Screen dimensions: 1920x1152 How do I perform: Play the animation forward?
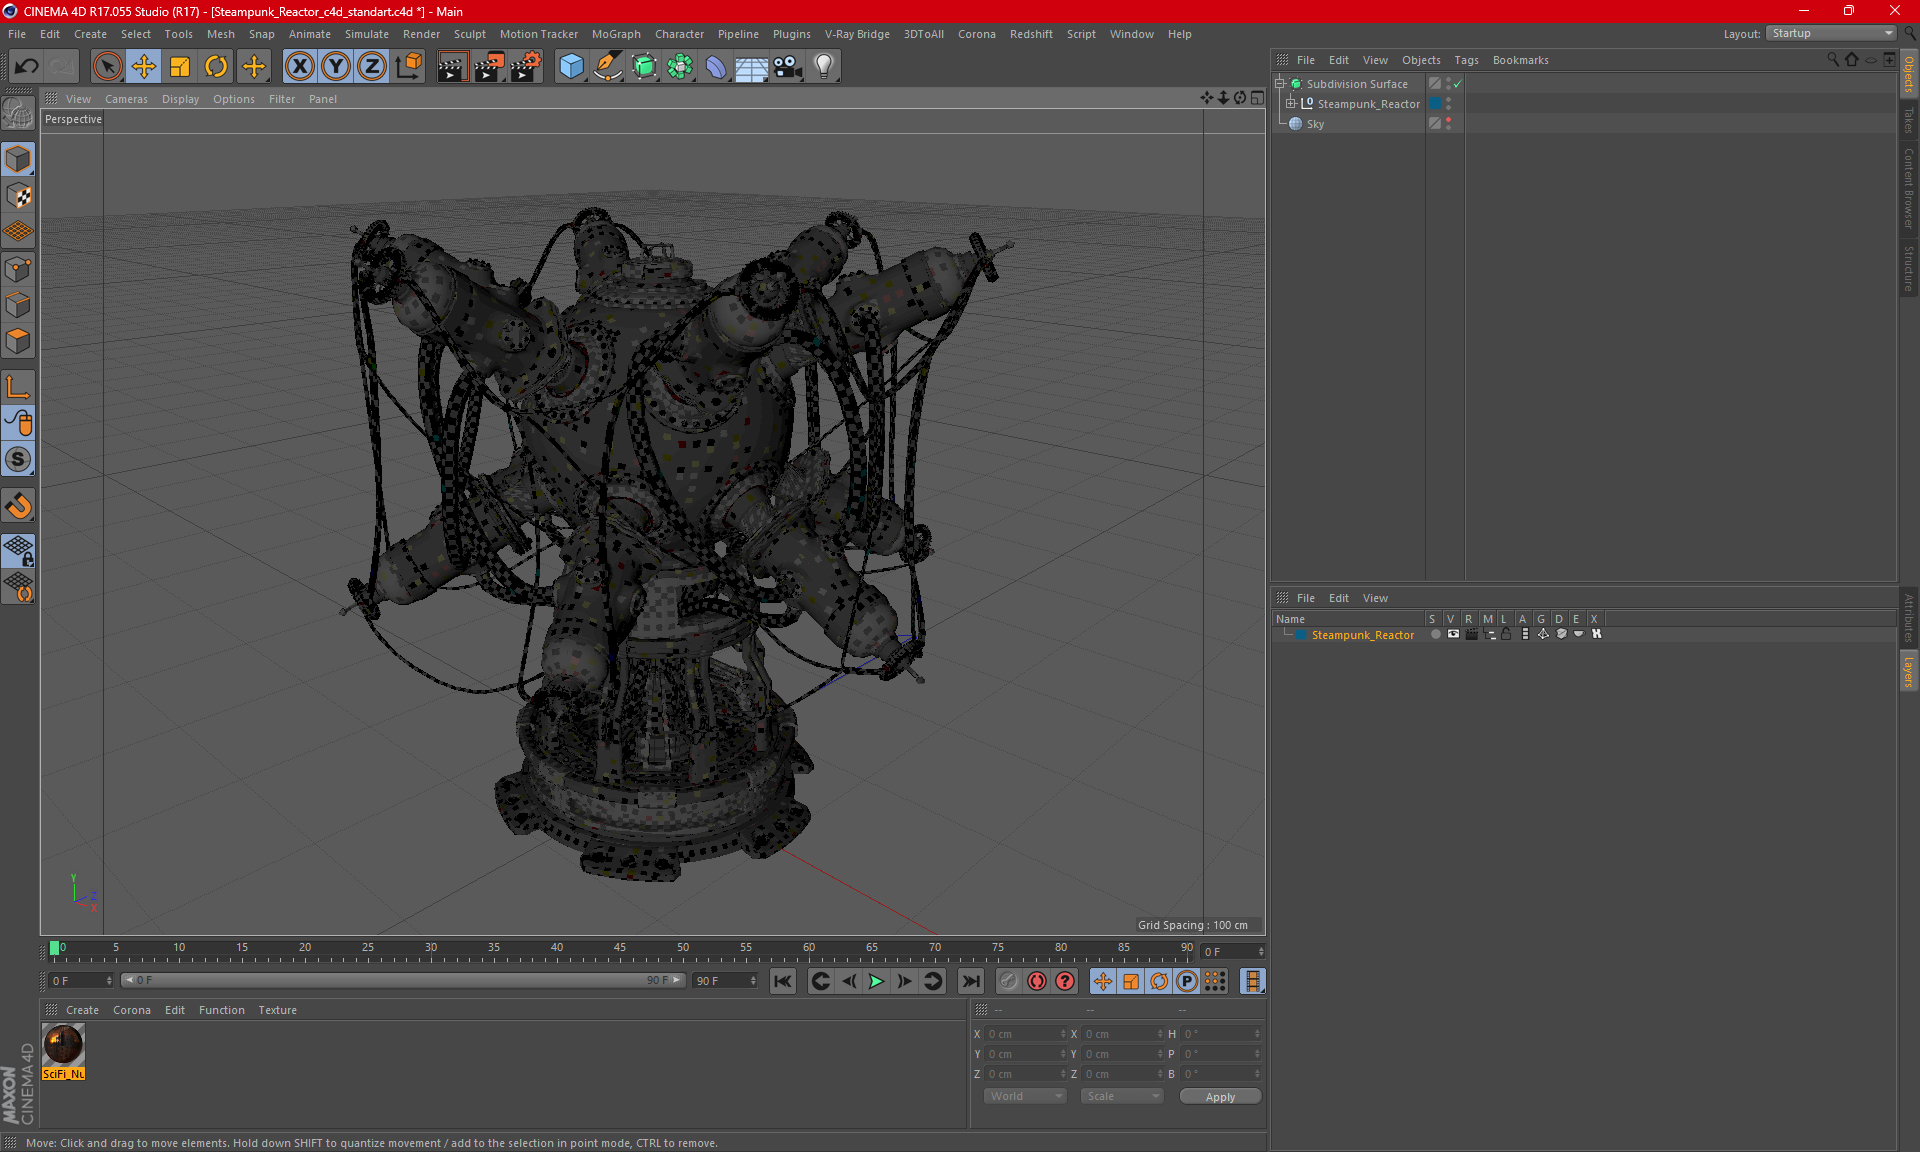point(876,981)
